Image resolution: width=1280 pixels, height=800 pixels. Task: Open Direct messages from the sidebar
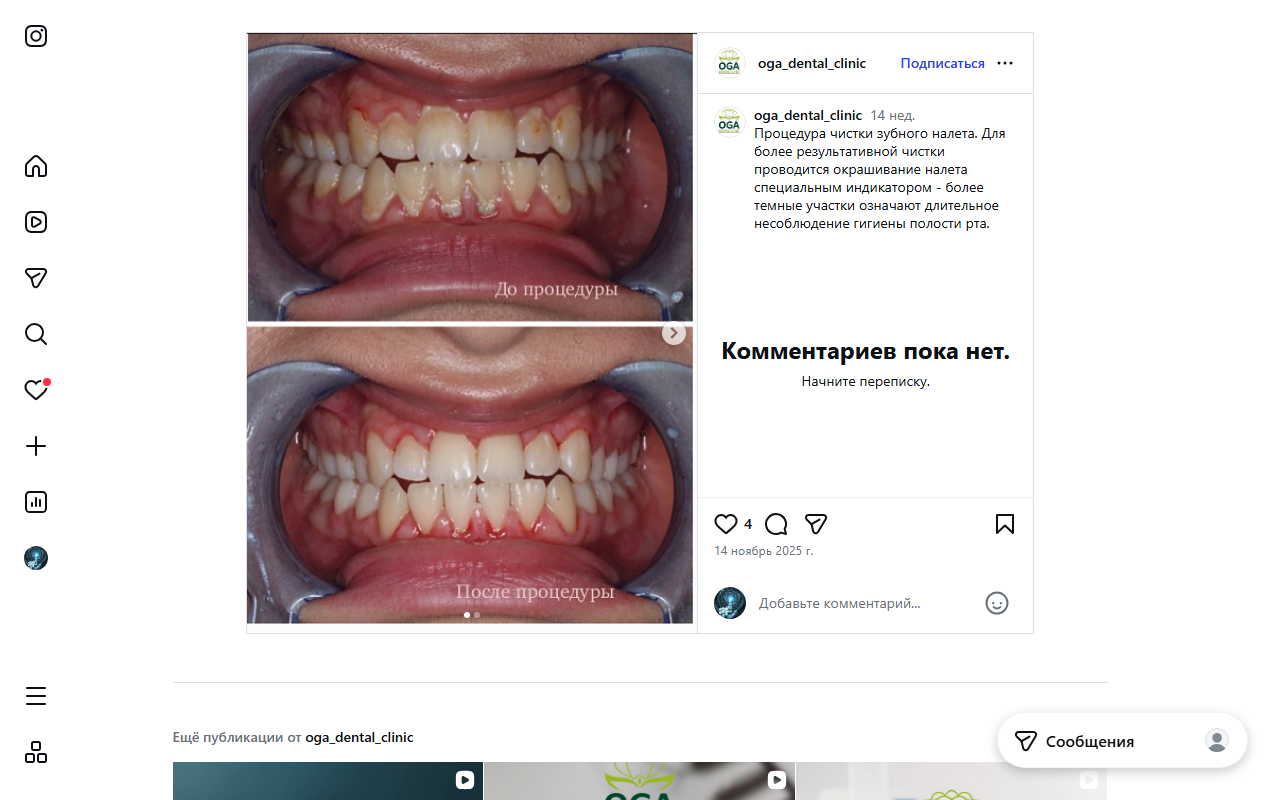36,278
